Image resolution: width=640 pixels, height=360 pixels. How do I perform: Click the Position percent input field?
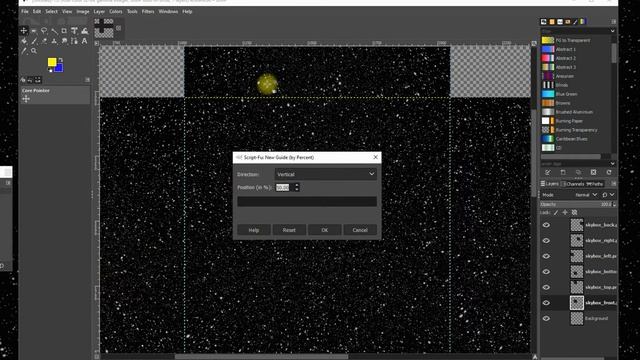click(x=284, y=187)
